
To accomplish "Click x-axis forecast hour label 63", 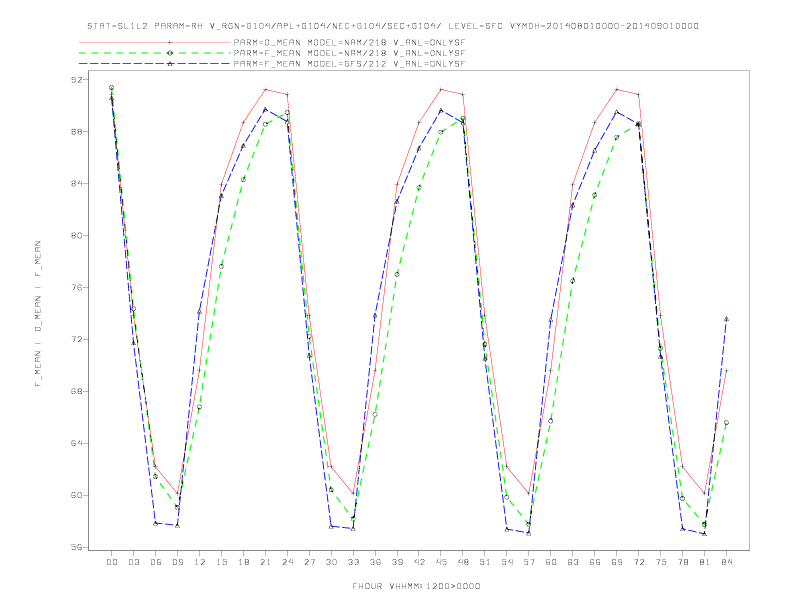I will tap(573, 562).
